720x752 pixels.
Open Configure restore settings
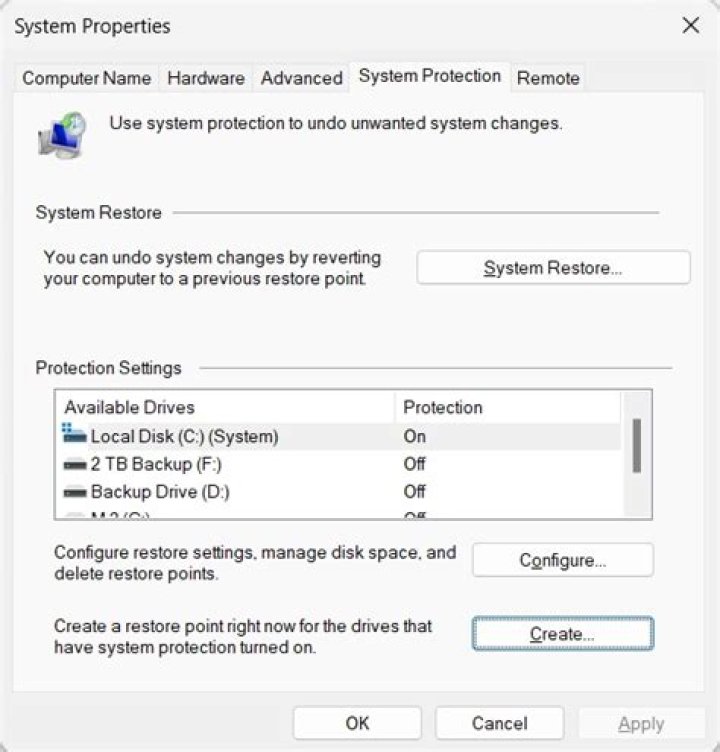pos(562,560)
